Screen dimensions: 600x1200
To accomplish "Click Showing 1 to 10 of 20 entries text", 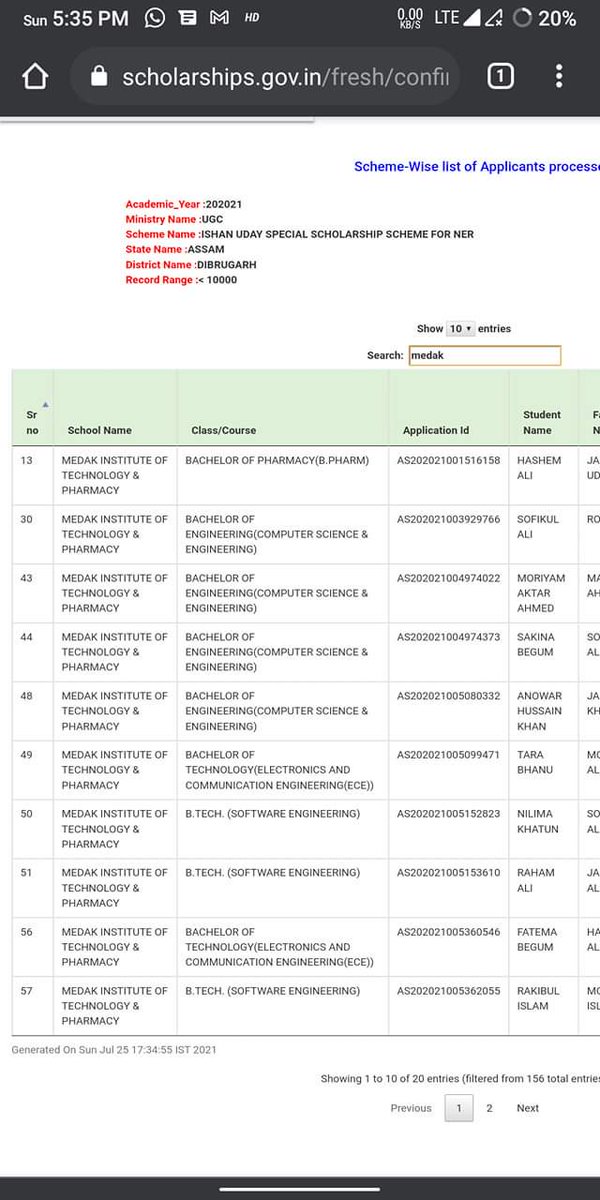I will pos(460,1079).
